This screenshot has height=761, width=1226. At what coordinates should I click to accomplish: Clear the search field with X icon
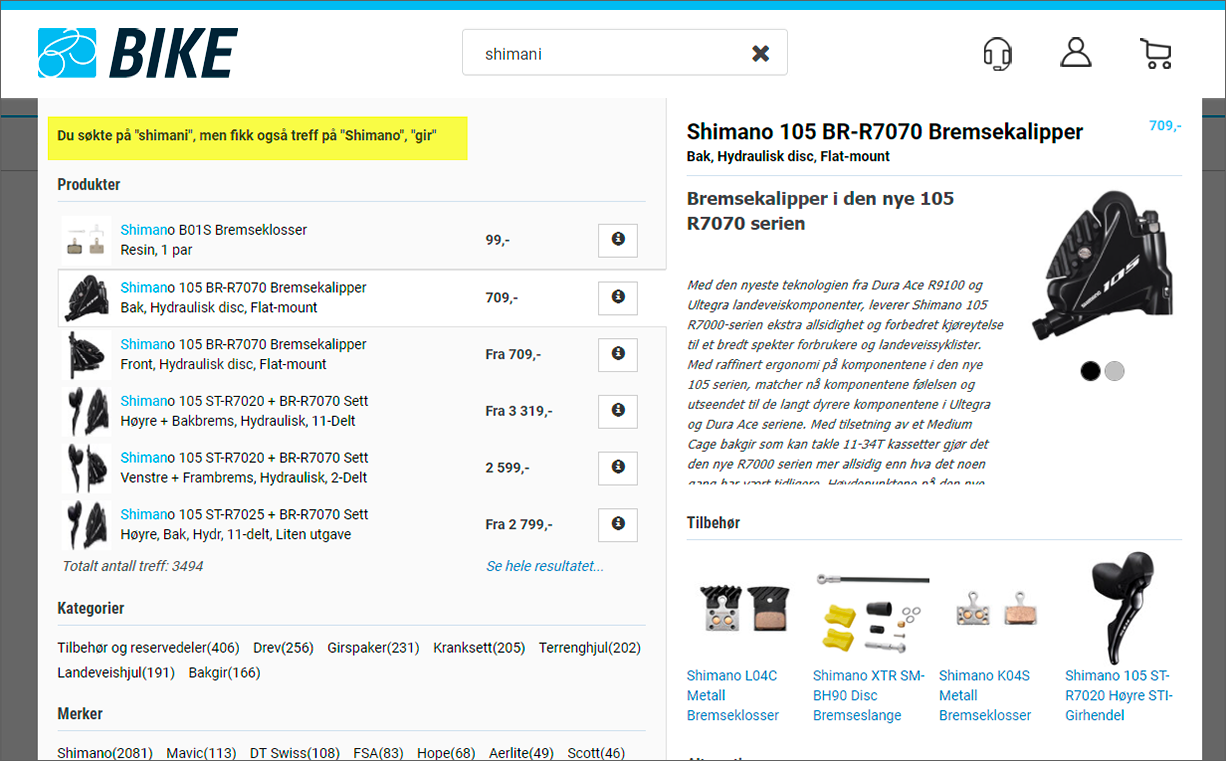coord(761,53)
